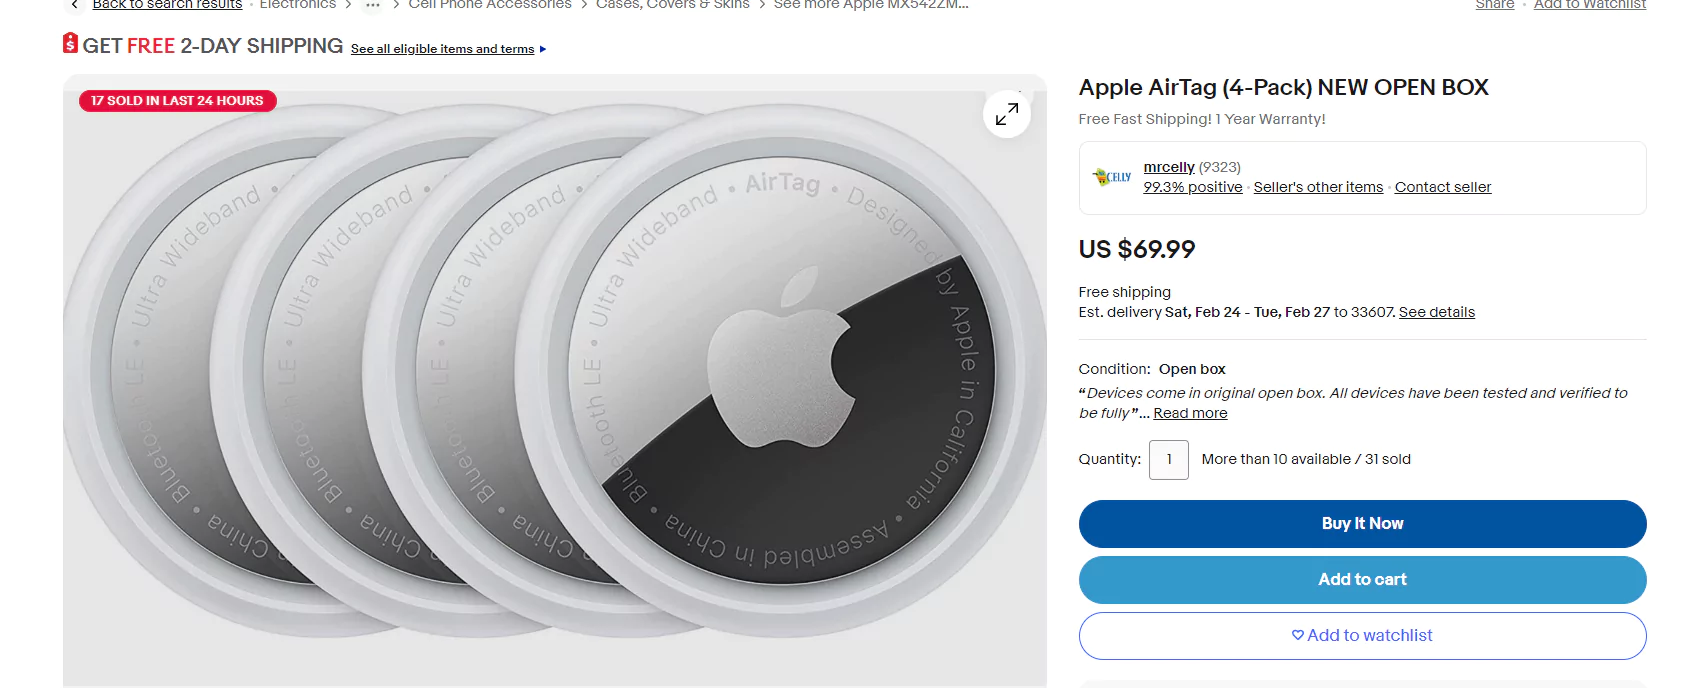The height and width of the screenshot is (688, 1683).
Task: Click Add to cart
Action: click(x=1361, y=579)
